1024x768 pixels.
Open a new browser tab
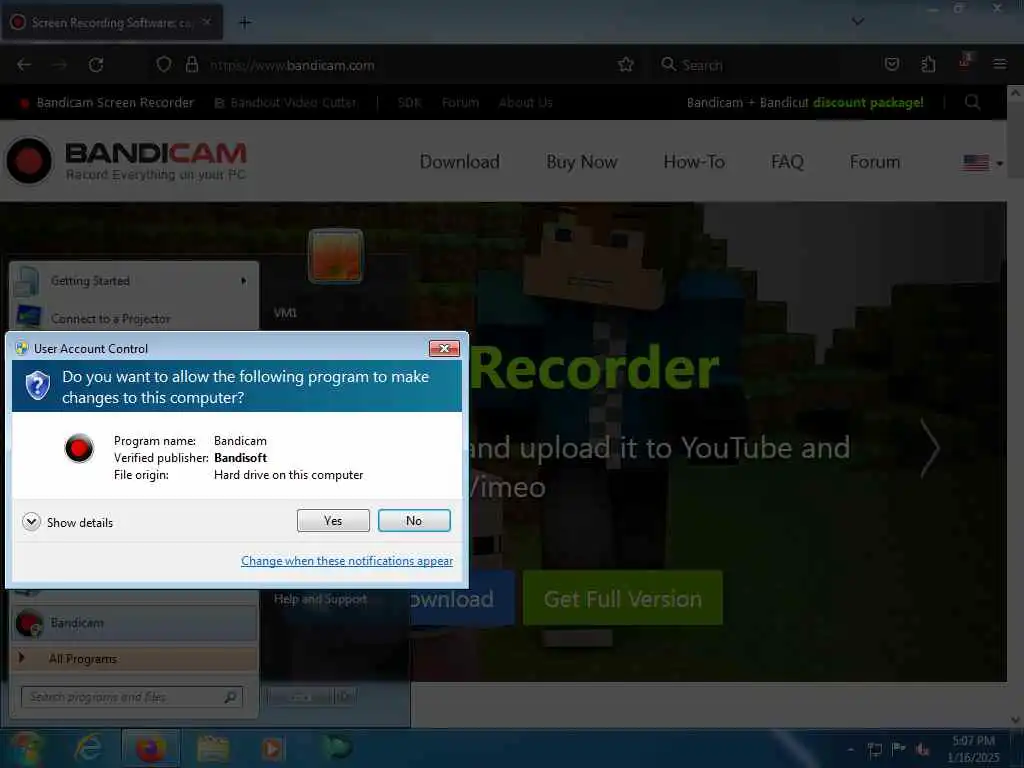click(245, 23)
